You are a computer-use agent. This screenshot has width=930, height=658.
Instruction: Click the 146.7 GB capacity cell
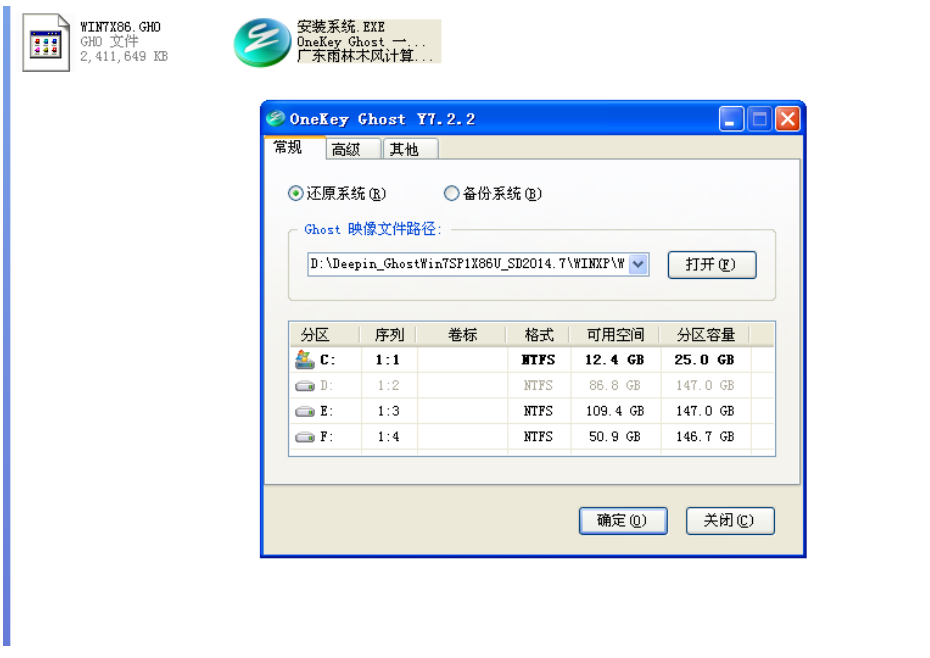705,437
